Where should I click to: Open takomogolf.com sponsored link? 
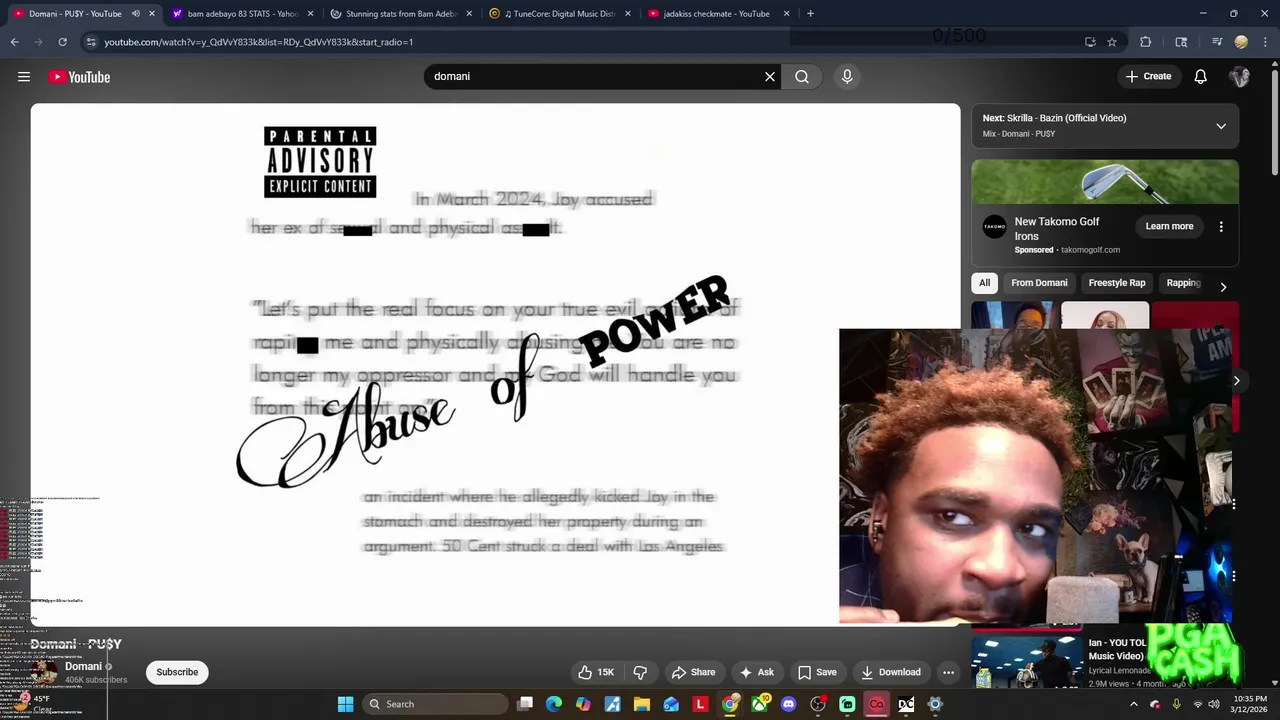coord(1090,250)
